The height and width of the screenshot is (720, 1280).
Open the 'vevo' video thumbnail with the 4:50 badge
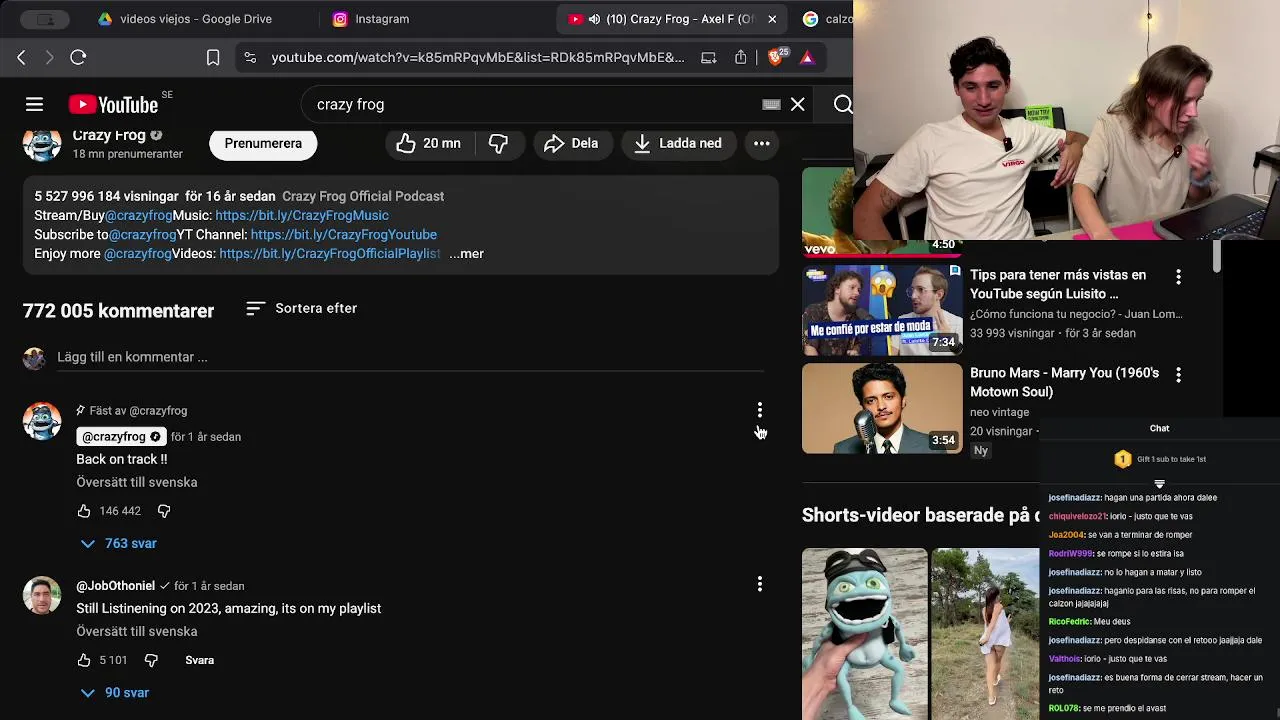[882, 212]
